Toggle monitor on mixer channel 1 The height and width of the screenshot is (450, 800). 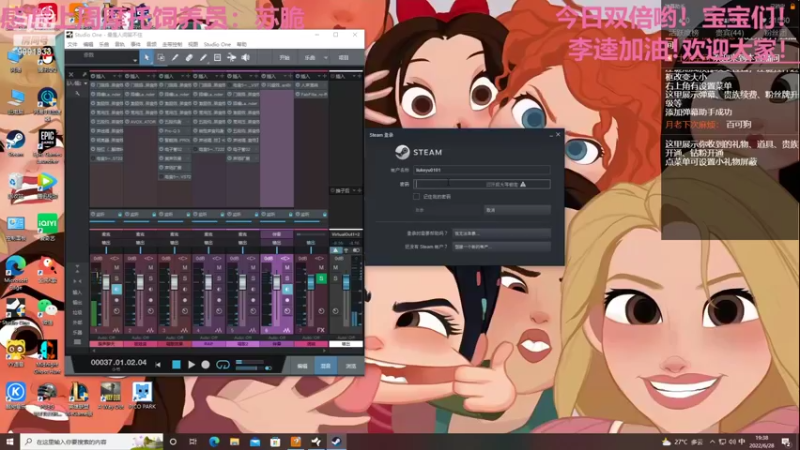tap(116, 289)
